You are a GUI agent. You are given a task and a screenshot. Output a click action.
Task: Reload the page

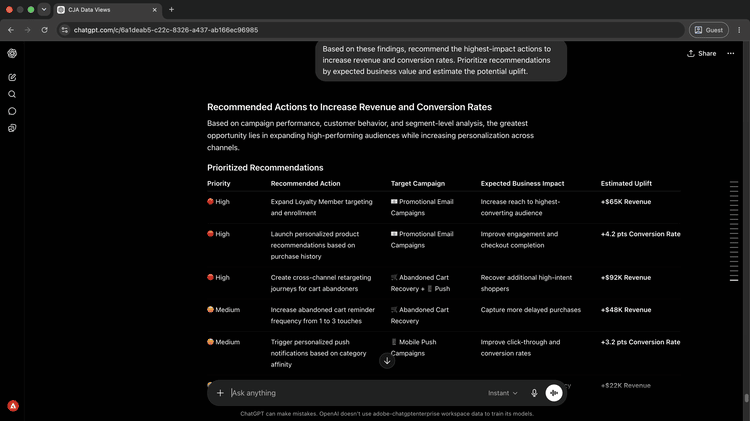click(x=44, y=30)
